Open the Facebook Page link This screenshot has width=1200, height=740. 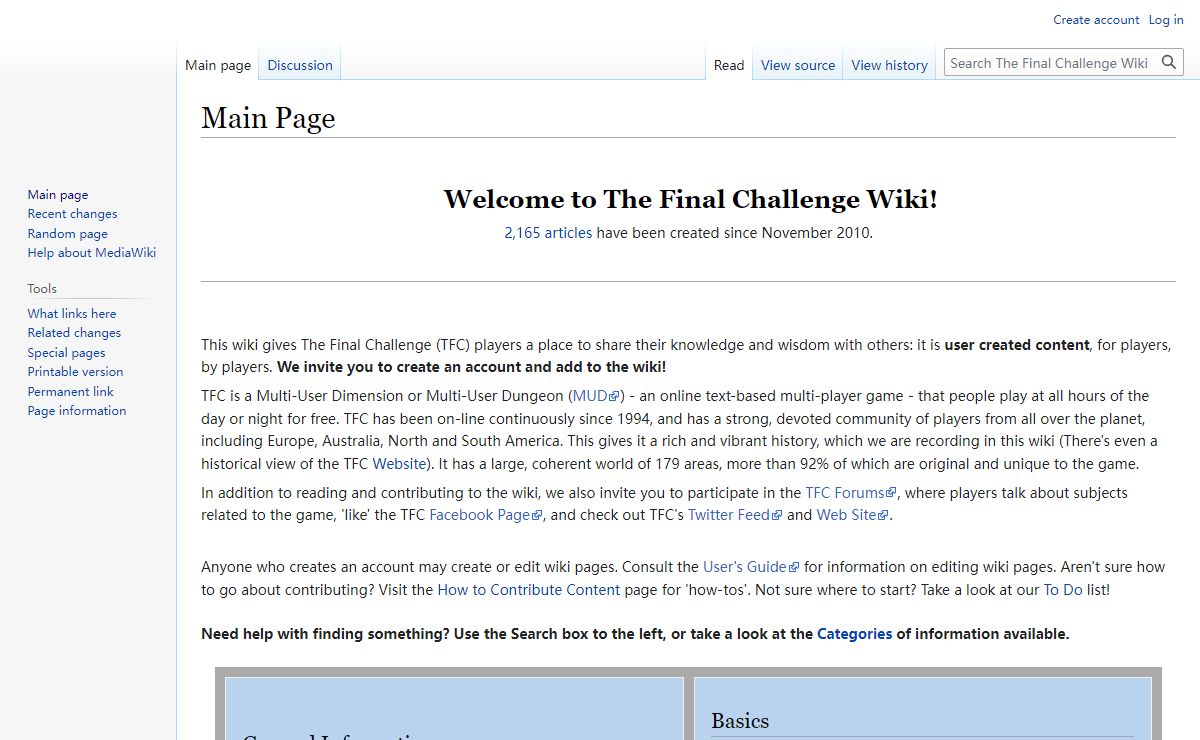(486, 516)
